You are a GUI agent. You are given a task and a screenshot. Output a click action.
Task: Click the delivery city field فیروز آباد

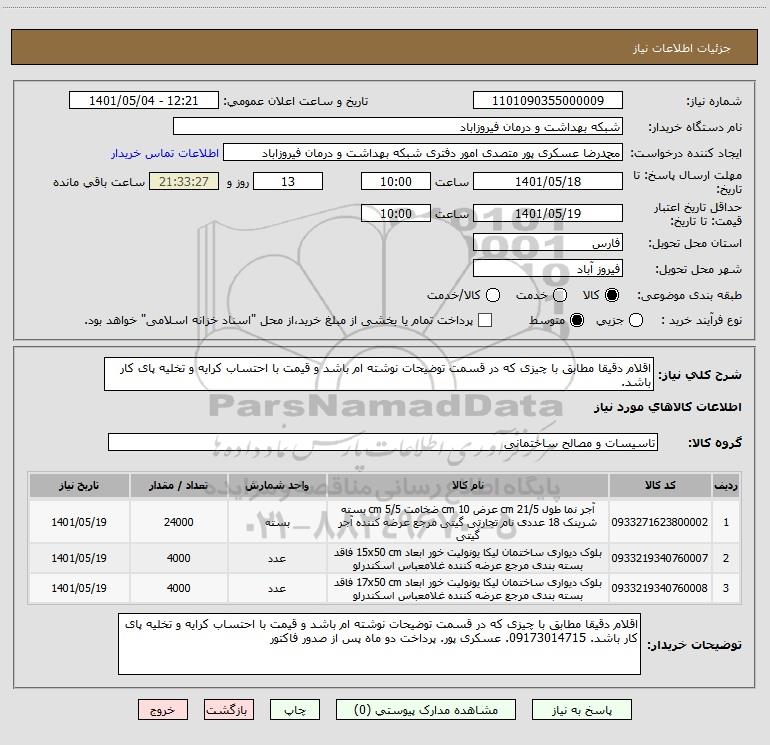[x=548, y=269]
